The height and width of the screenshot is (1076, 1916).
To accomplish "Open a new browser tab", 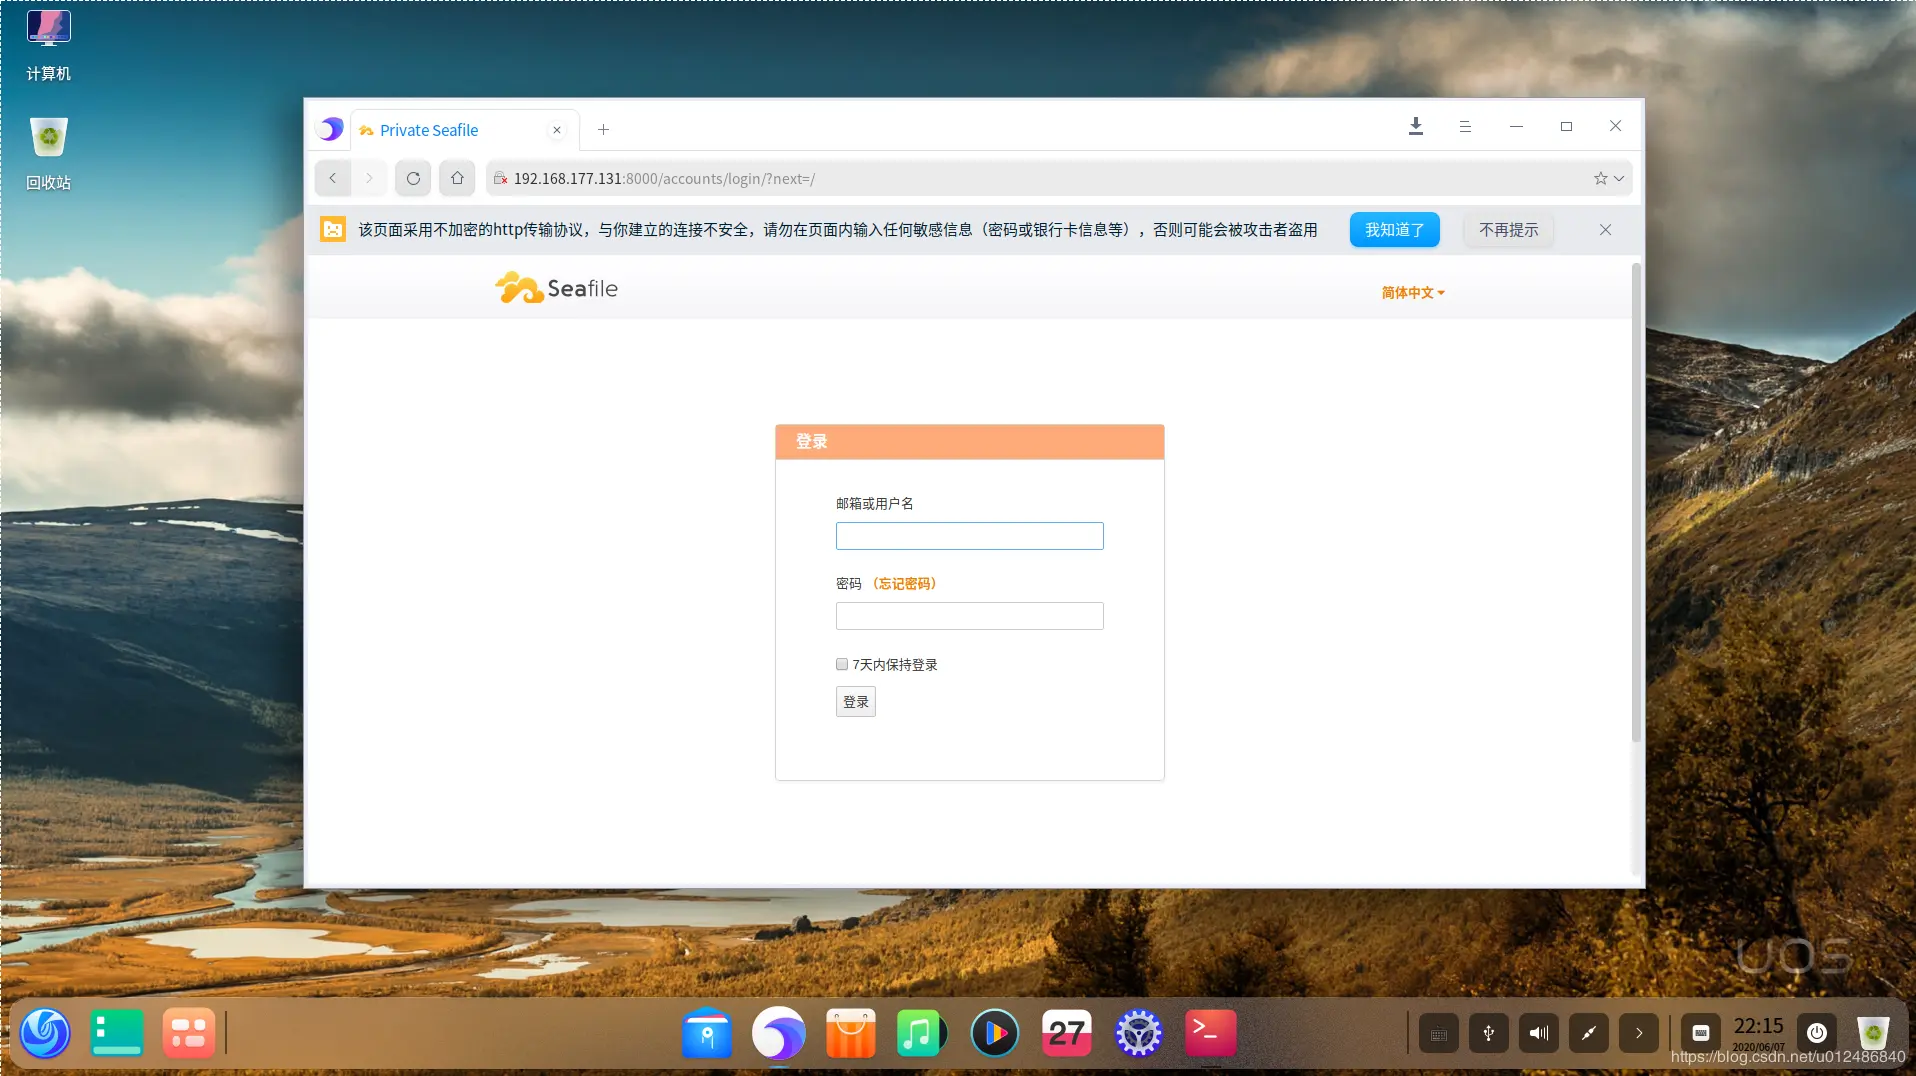I will click(602, 129).
